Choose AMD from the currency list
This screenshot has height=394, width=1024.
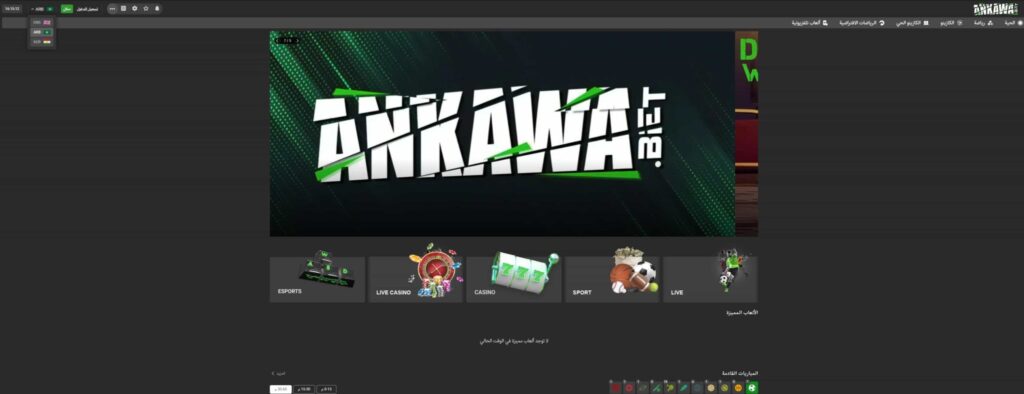[x=42, y=32]
